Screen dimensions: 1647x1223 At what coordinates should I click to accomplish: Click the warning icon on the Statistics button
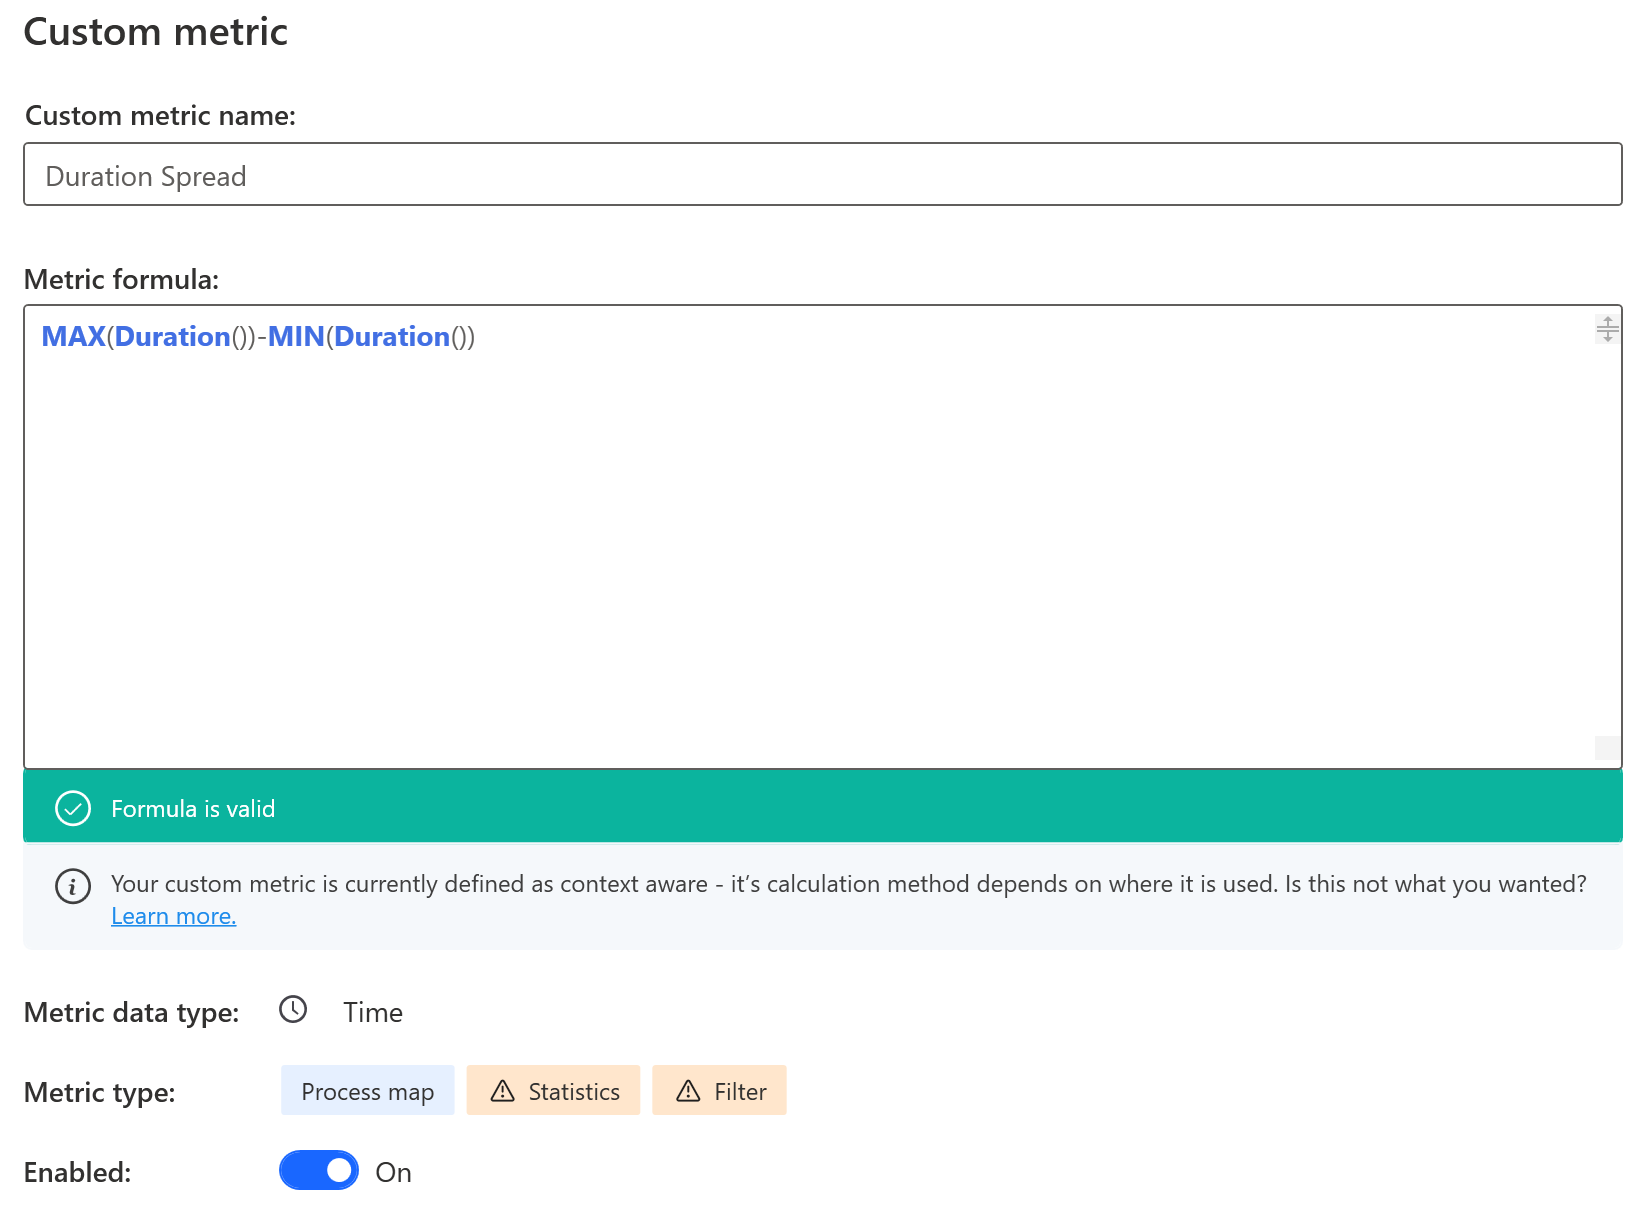point(503,1091)
